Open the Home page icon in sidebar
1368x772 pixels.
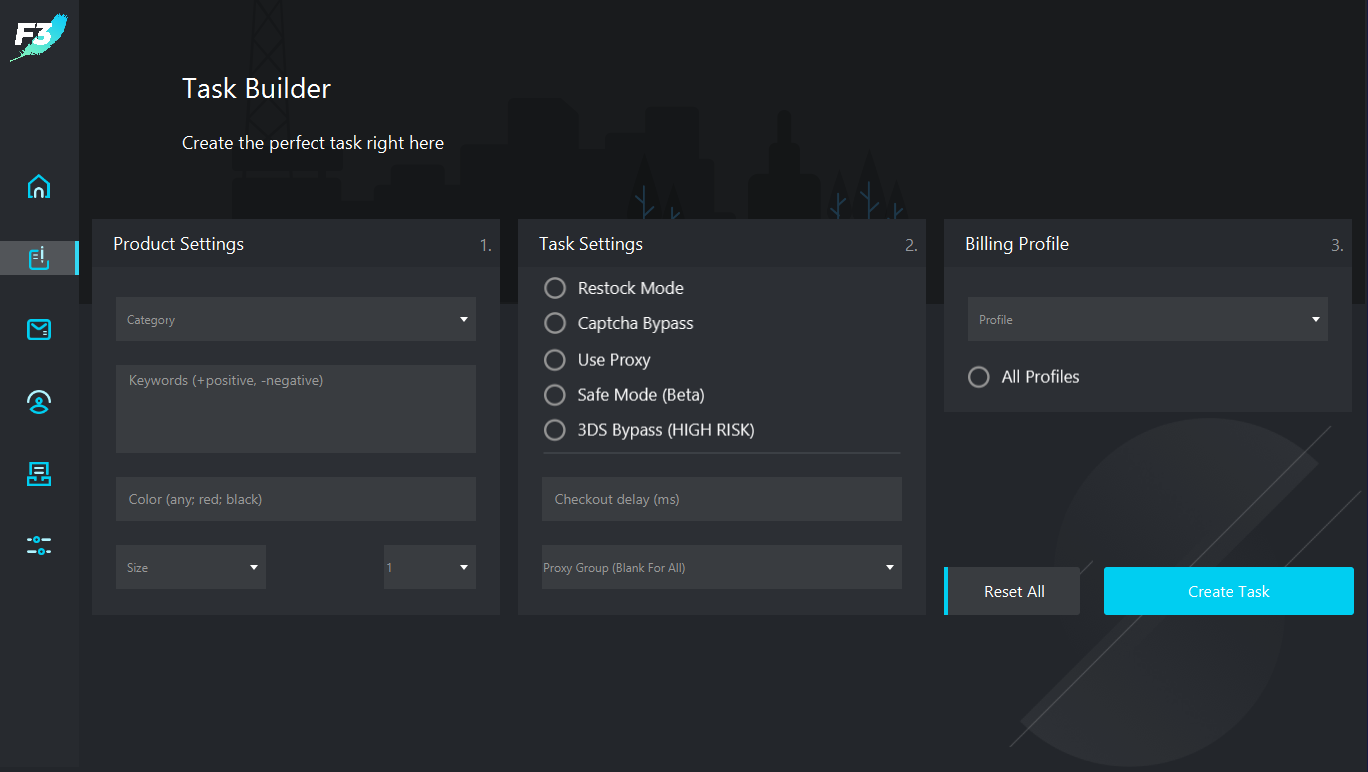coord(39,187)
